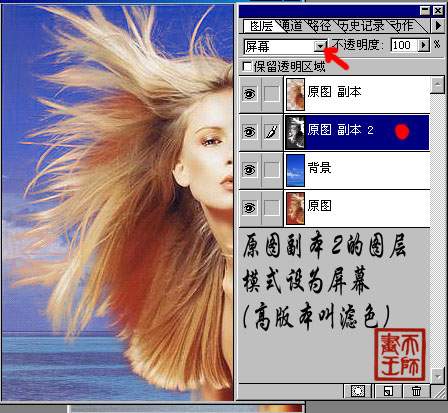This screenshot has height=413, width=448.
Task: Open the 屏幕 blend mode dropdown
Action: pyautogui.click(x=320, y=46)
